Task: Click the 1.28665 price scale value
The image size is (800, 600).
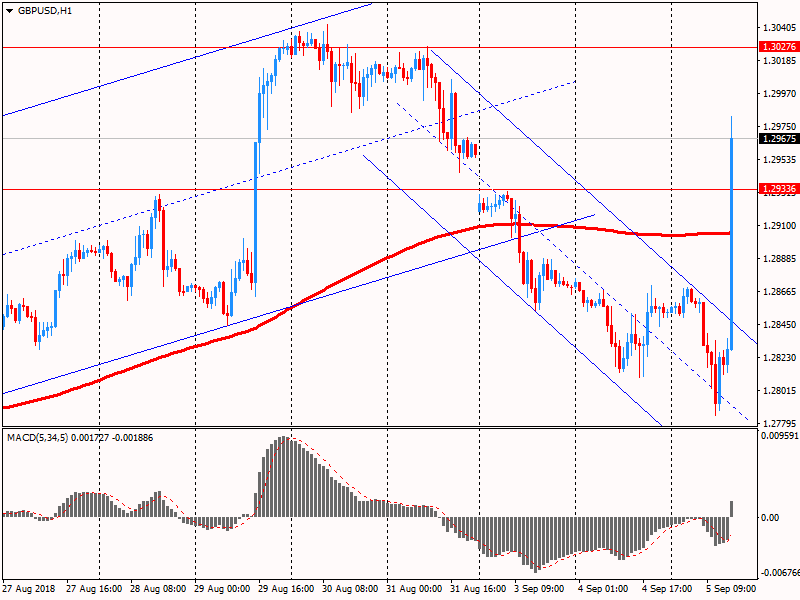Action: [779, 292]
